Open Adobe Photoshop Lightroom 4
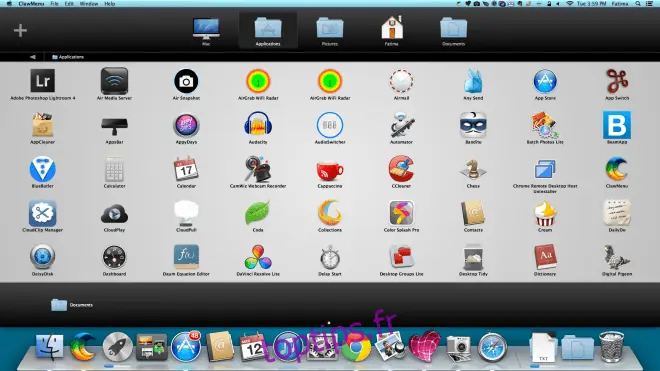Viewport: 660px width, 371px height. [x=43, y=81]
